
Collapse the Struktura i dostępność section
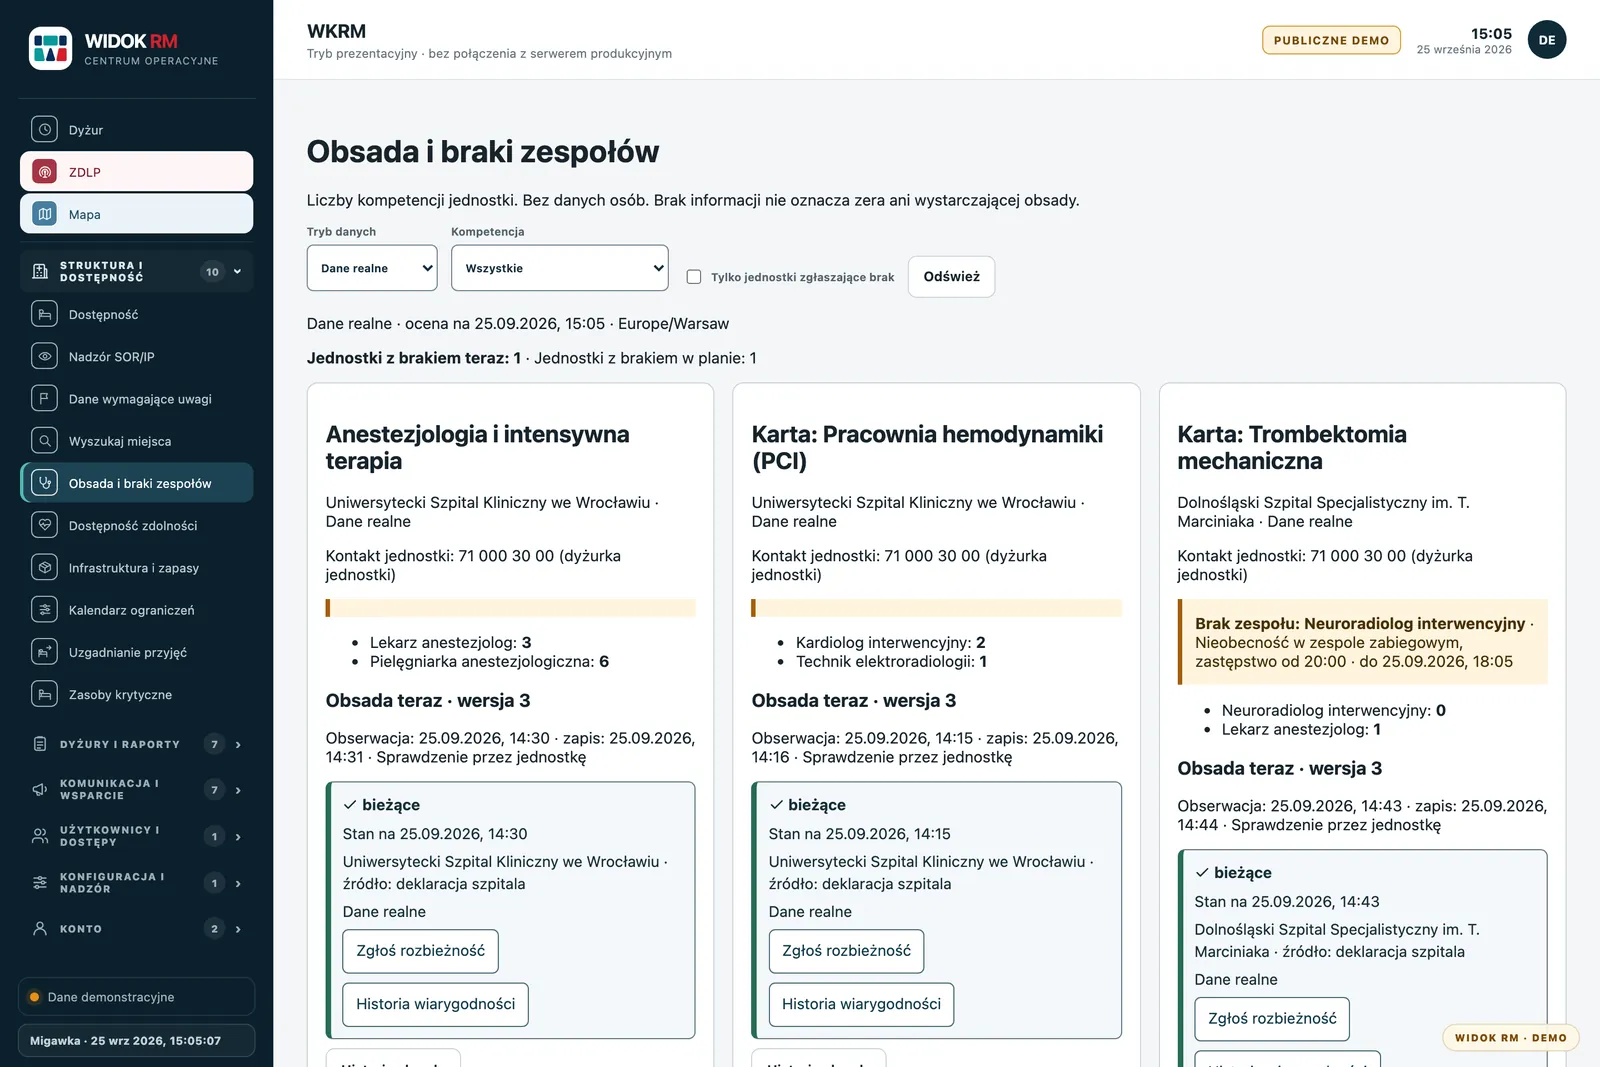(x=136, y=272)
